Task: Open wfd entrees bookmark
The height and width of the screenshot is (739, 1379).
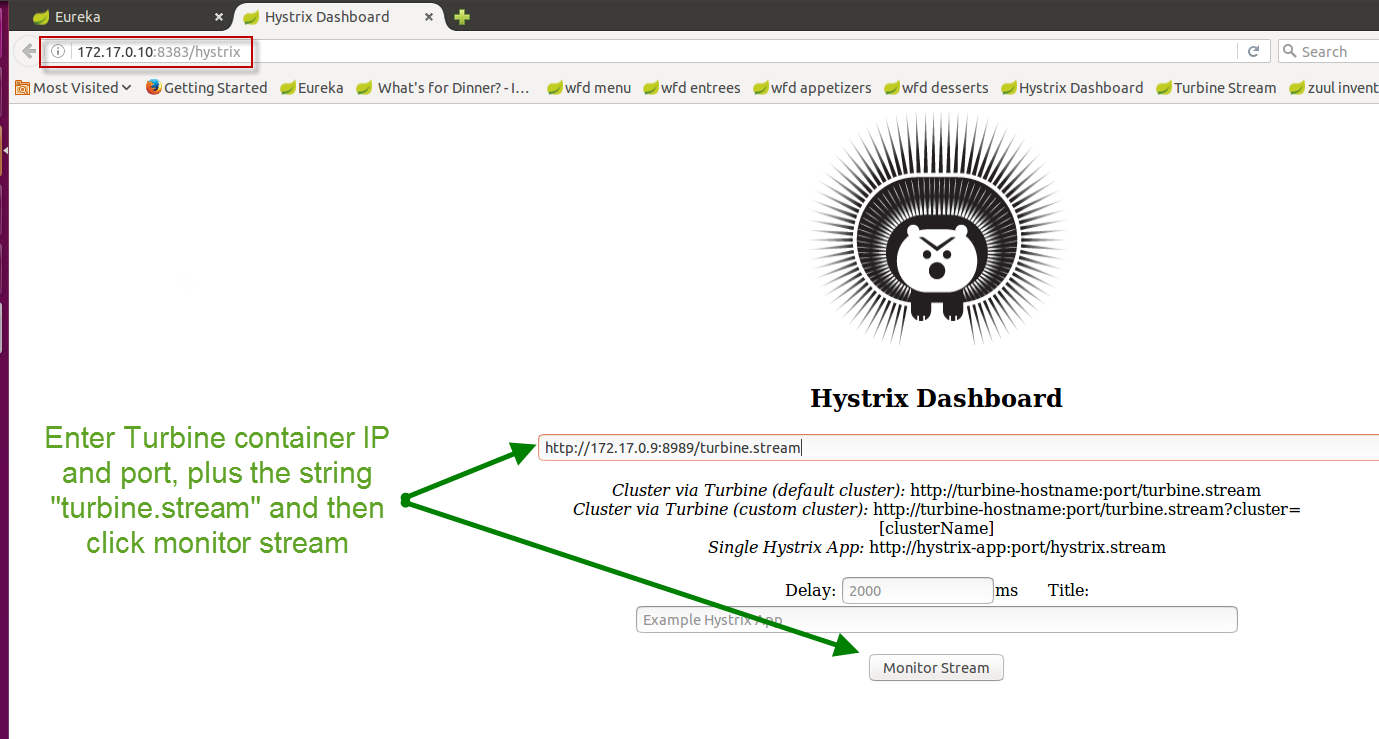Action: pyautogui.click(x=692, y=88)
